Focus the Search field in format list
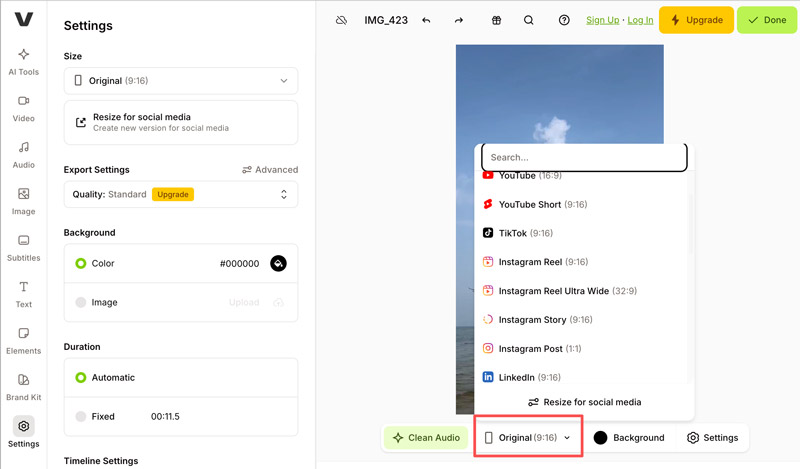Screen dimensions: 800x469 (584, 157)
